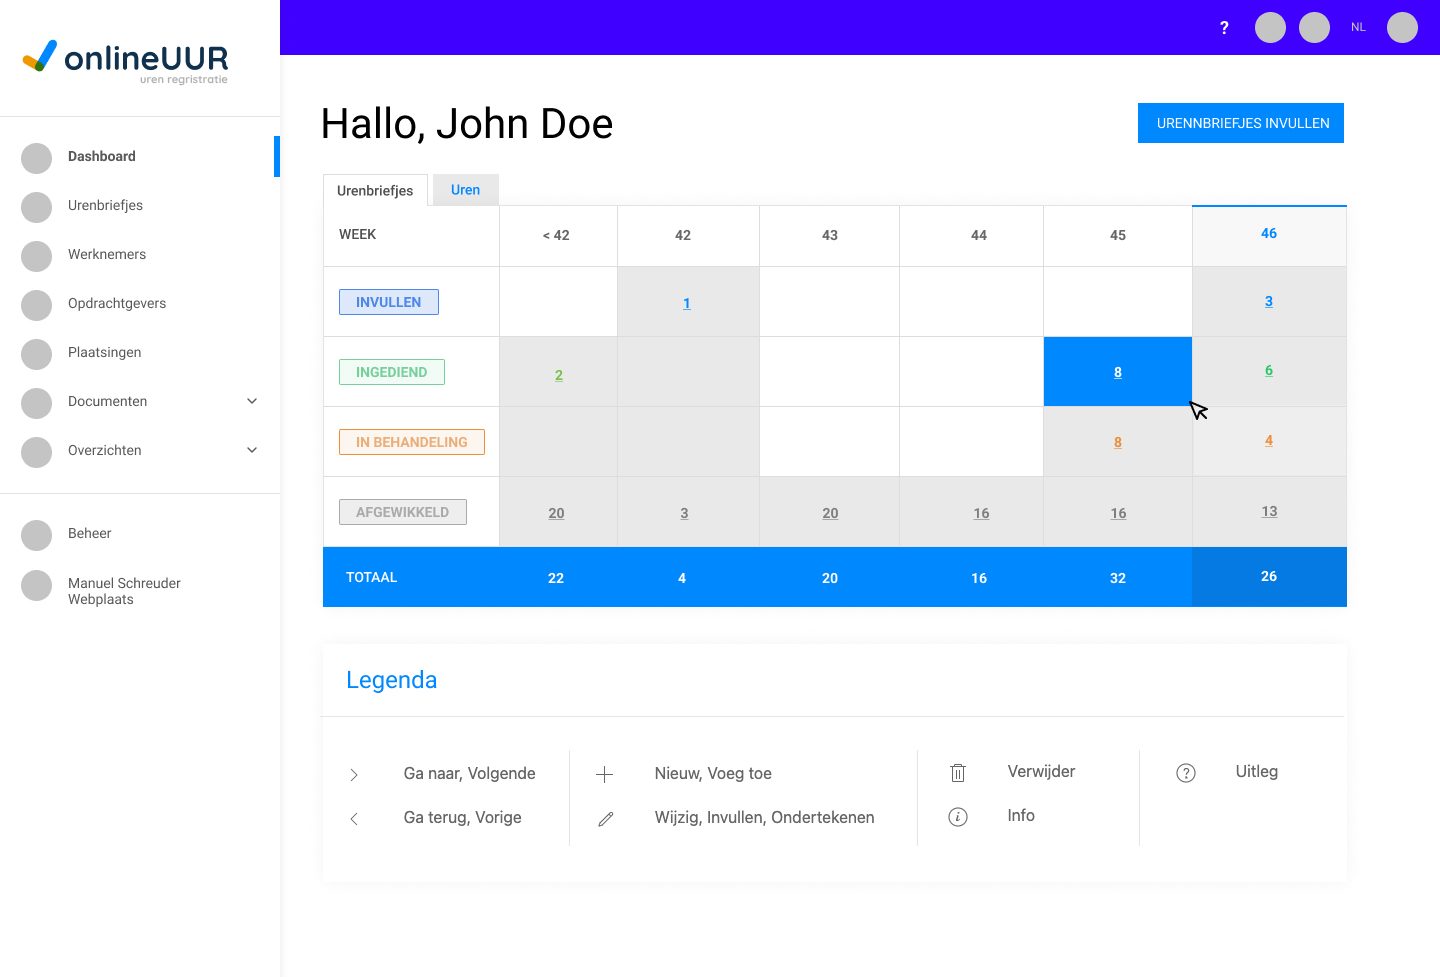This screenshot has width=1440, height=977.
Task: Select the Urenbriefjes tab
Action: 375,191
